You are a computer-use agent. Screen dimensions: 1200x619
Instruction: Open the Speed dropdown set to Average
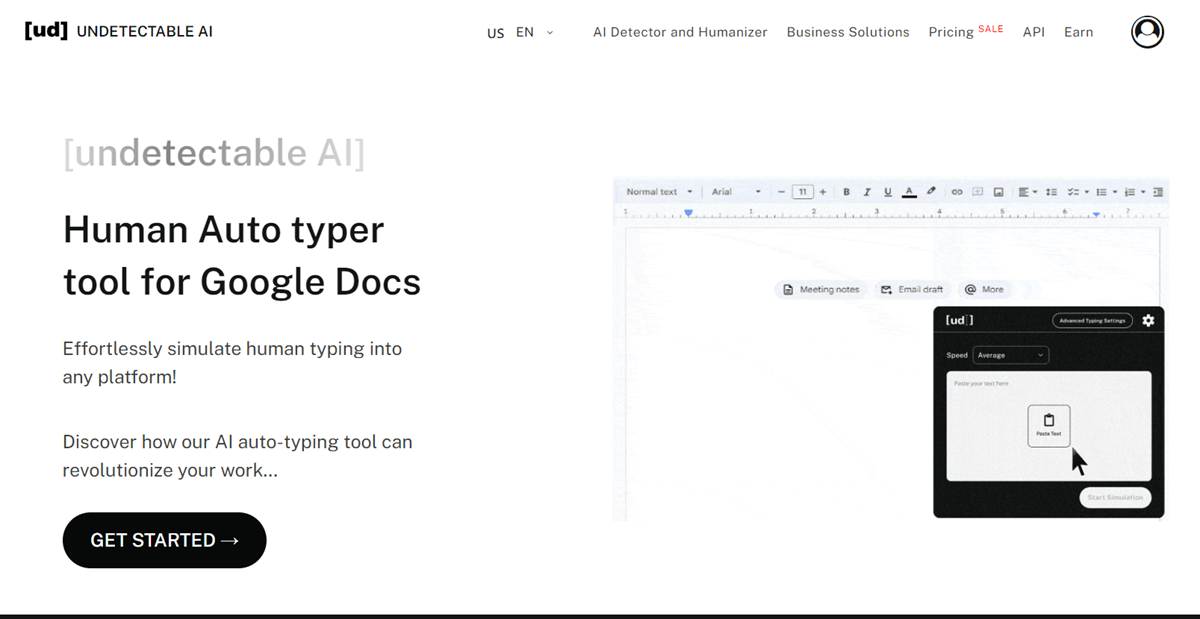pyautogui.click(x=1010, y=355)
